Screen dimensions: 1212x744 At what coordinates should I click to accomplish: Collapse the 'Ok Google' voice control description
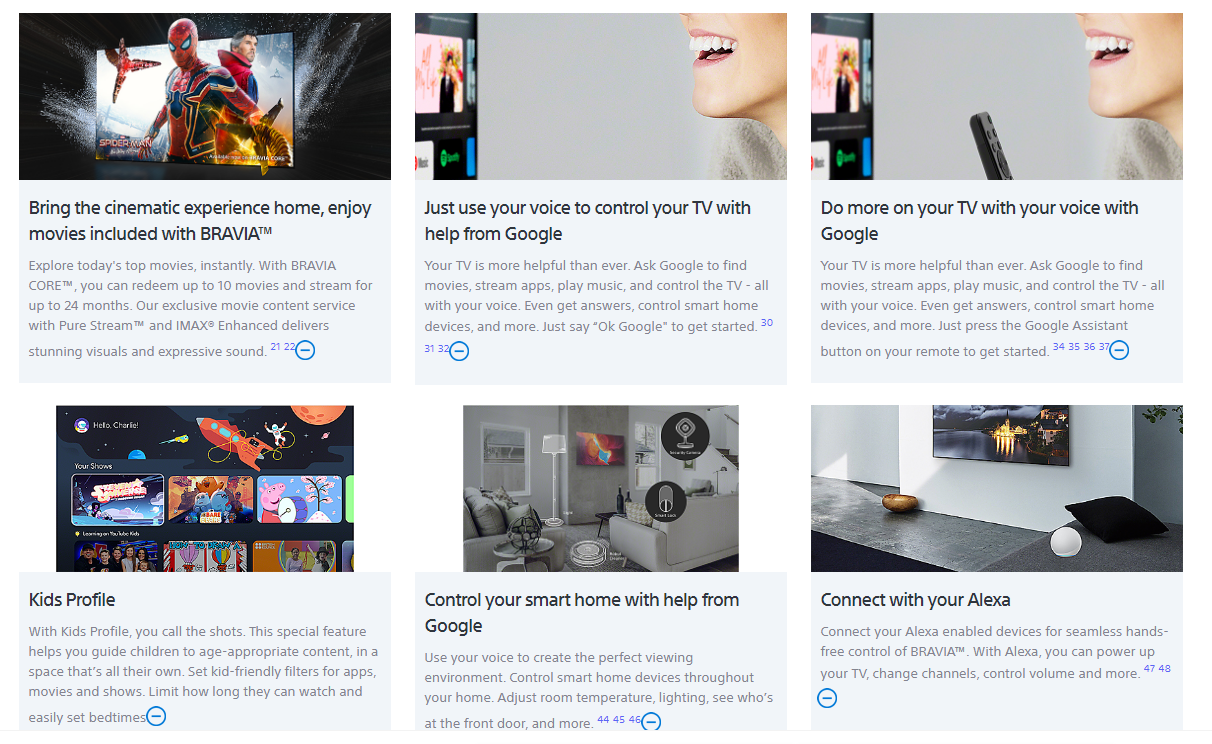click(x=459, y=351)
